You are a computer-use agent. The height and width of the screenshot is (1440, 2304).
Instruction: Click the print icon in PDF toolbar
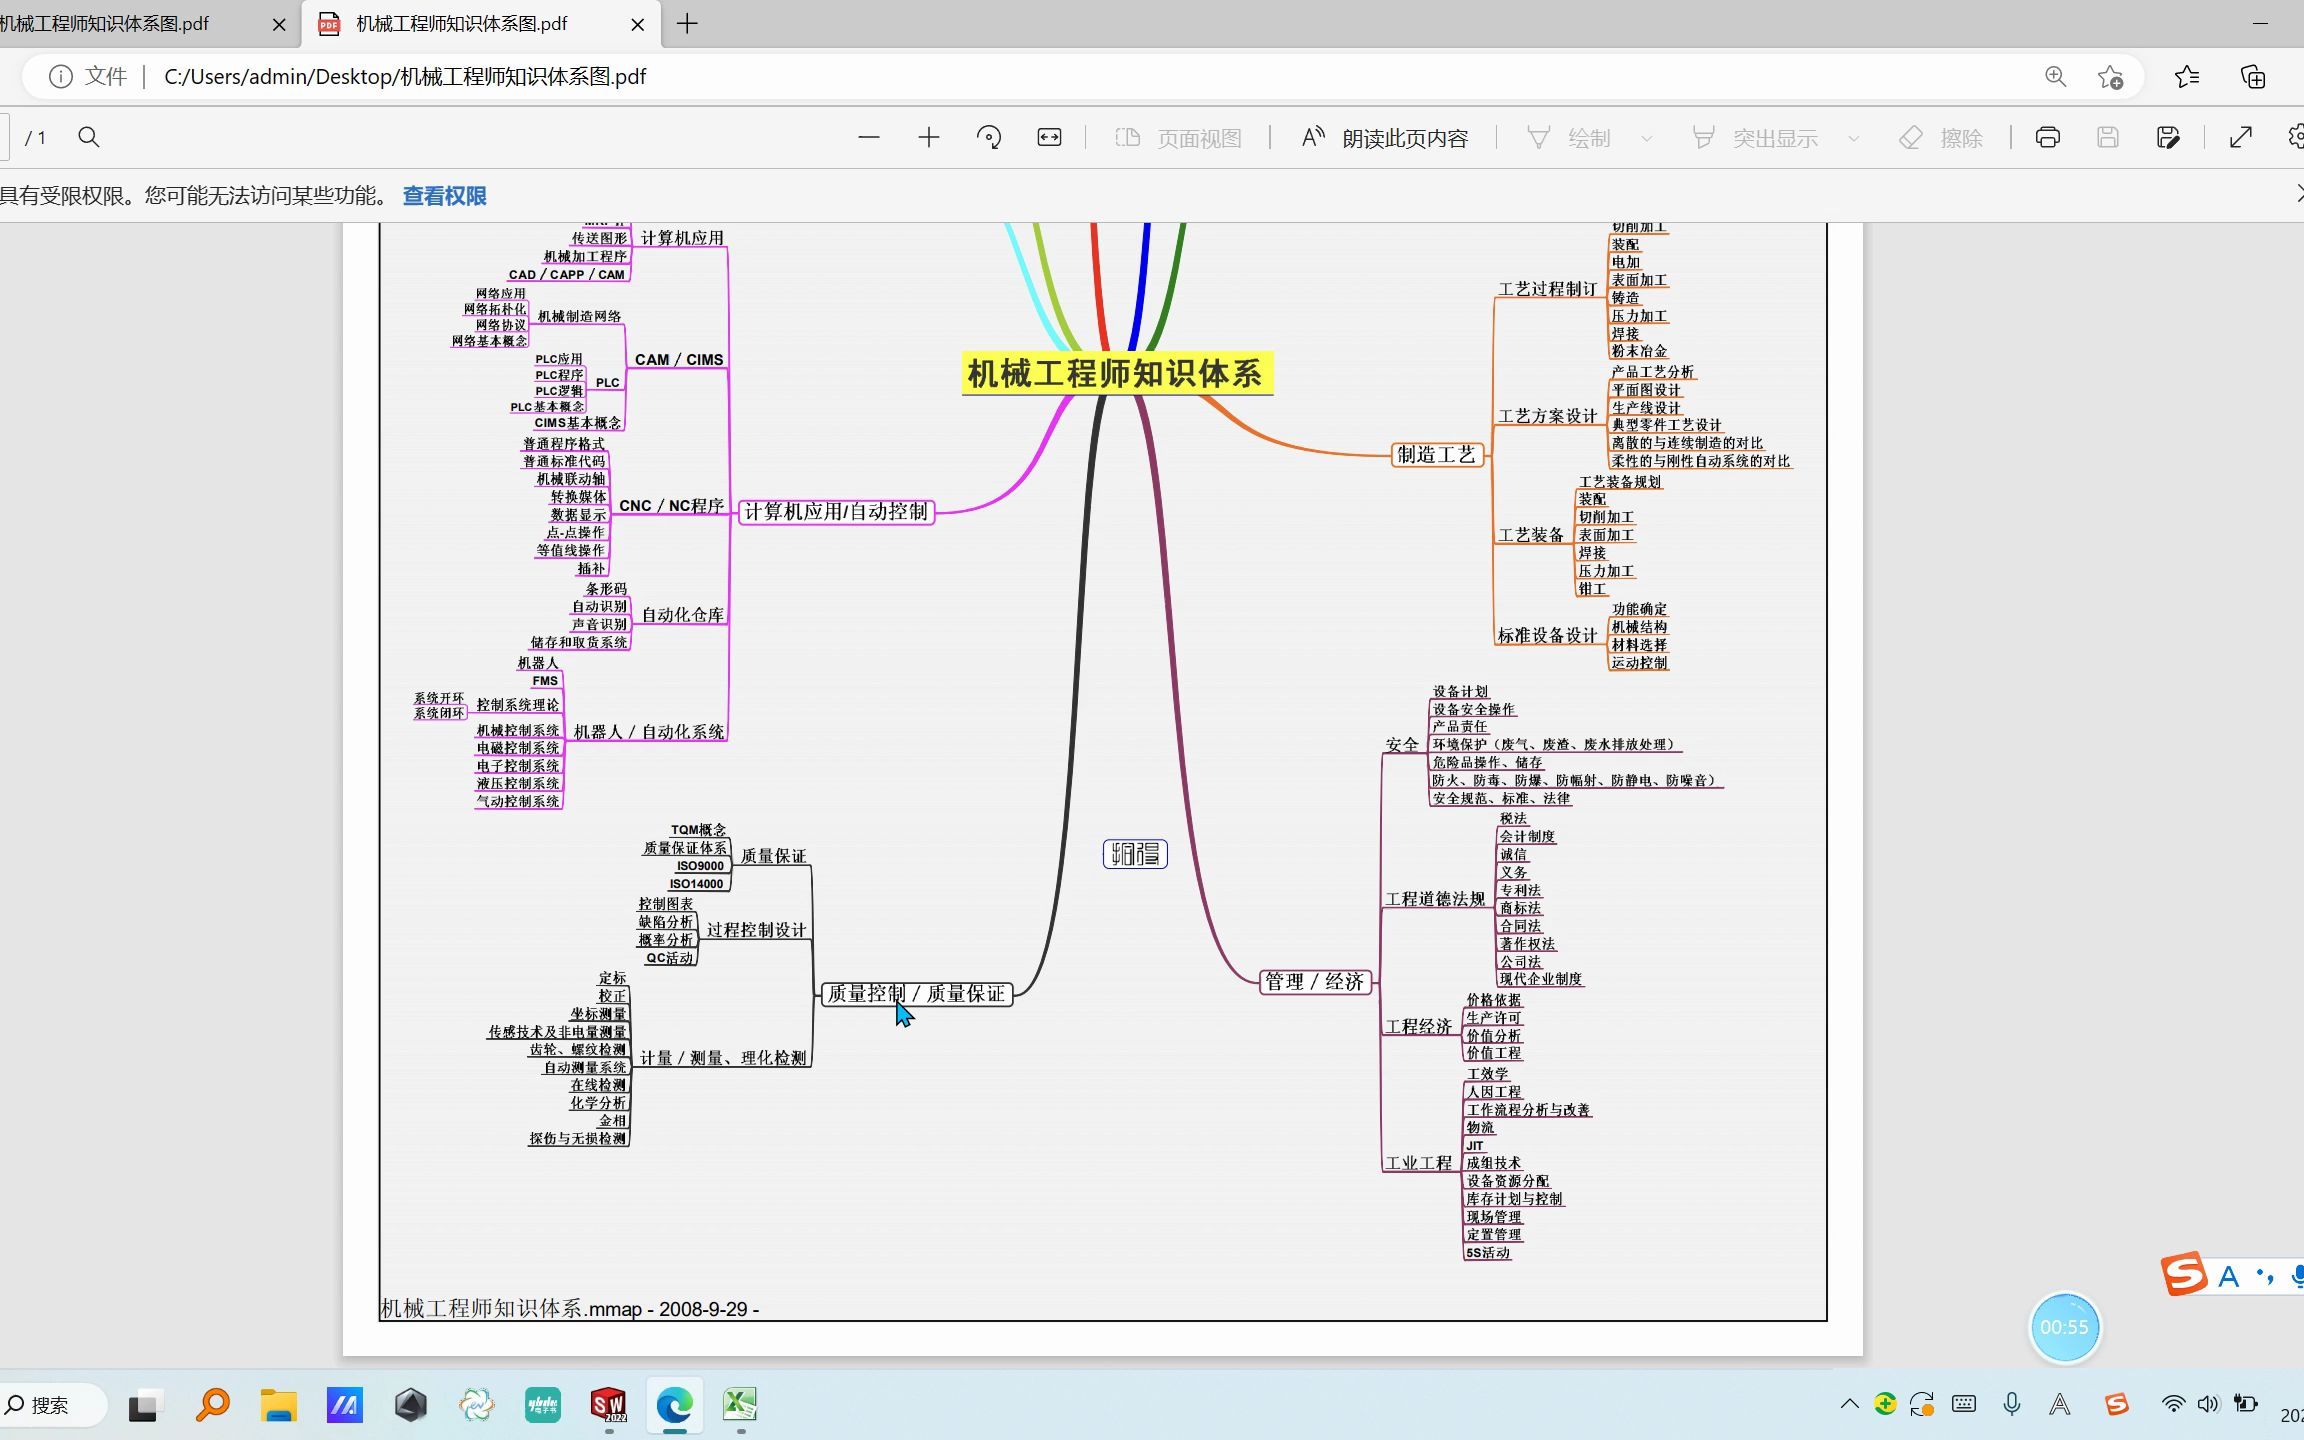2047,138
